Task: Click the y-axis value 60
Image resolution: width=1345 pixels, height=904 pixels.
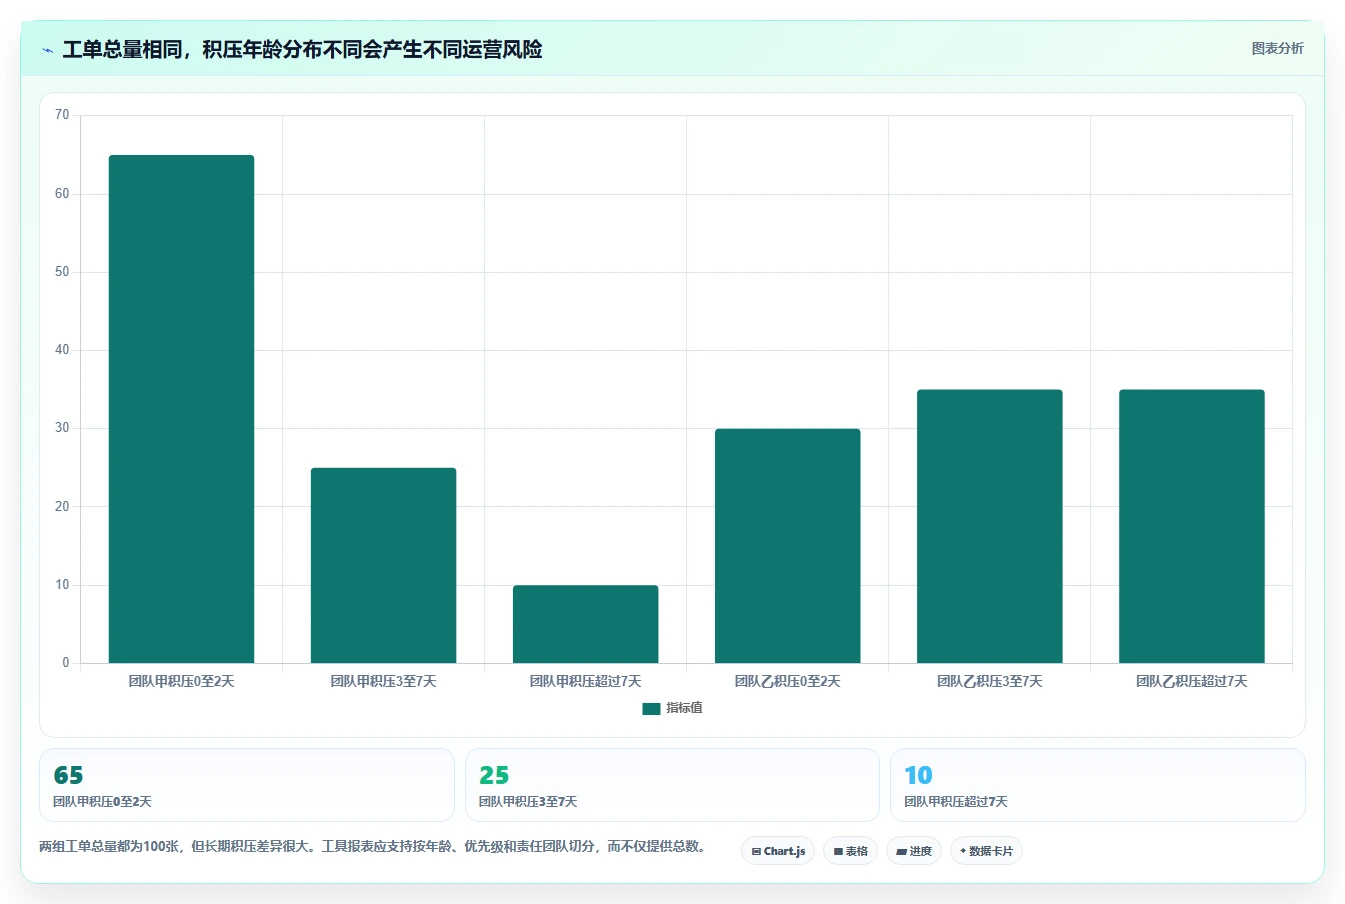Action: (x=62, y=194)
